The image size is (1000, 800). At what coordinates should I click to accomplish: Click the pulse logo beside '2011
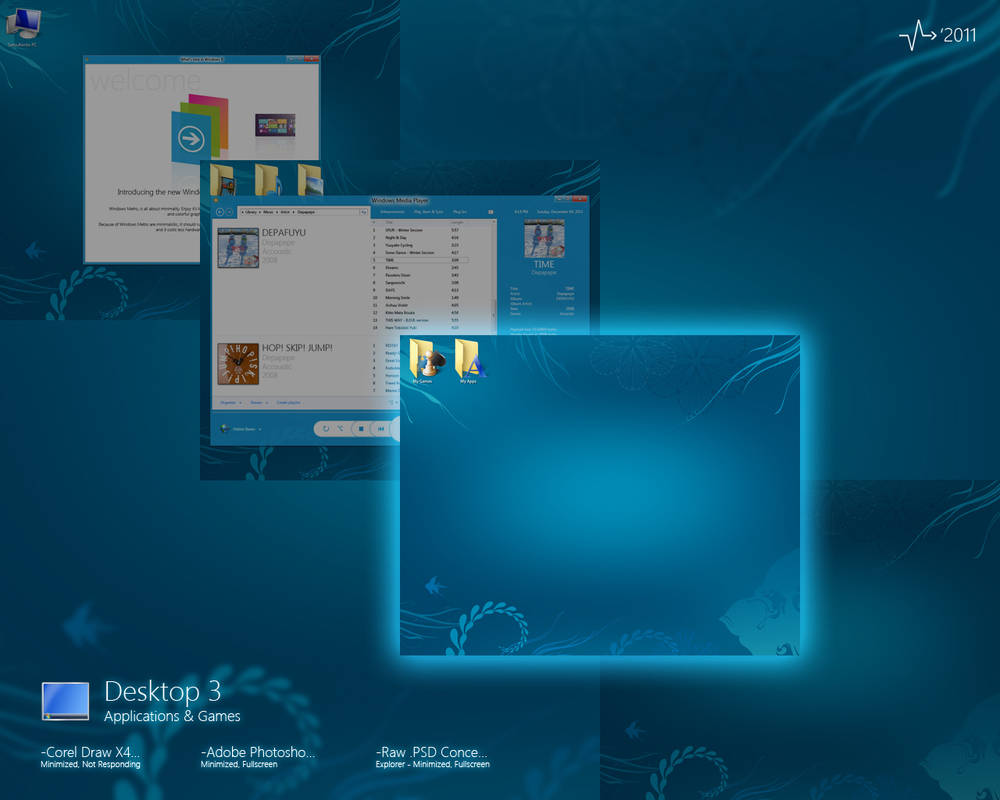point(917,35)
